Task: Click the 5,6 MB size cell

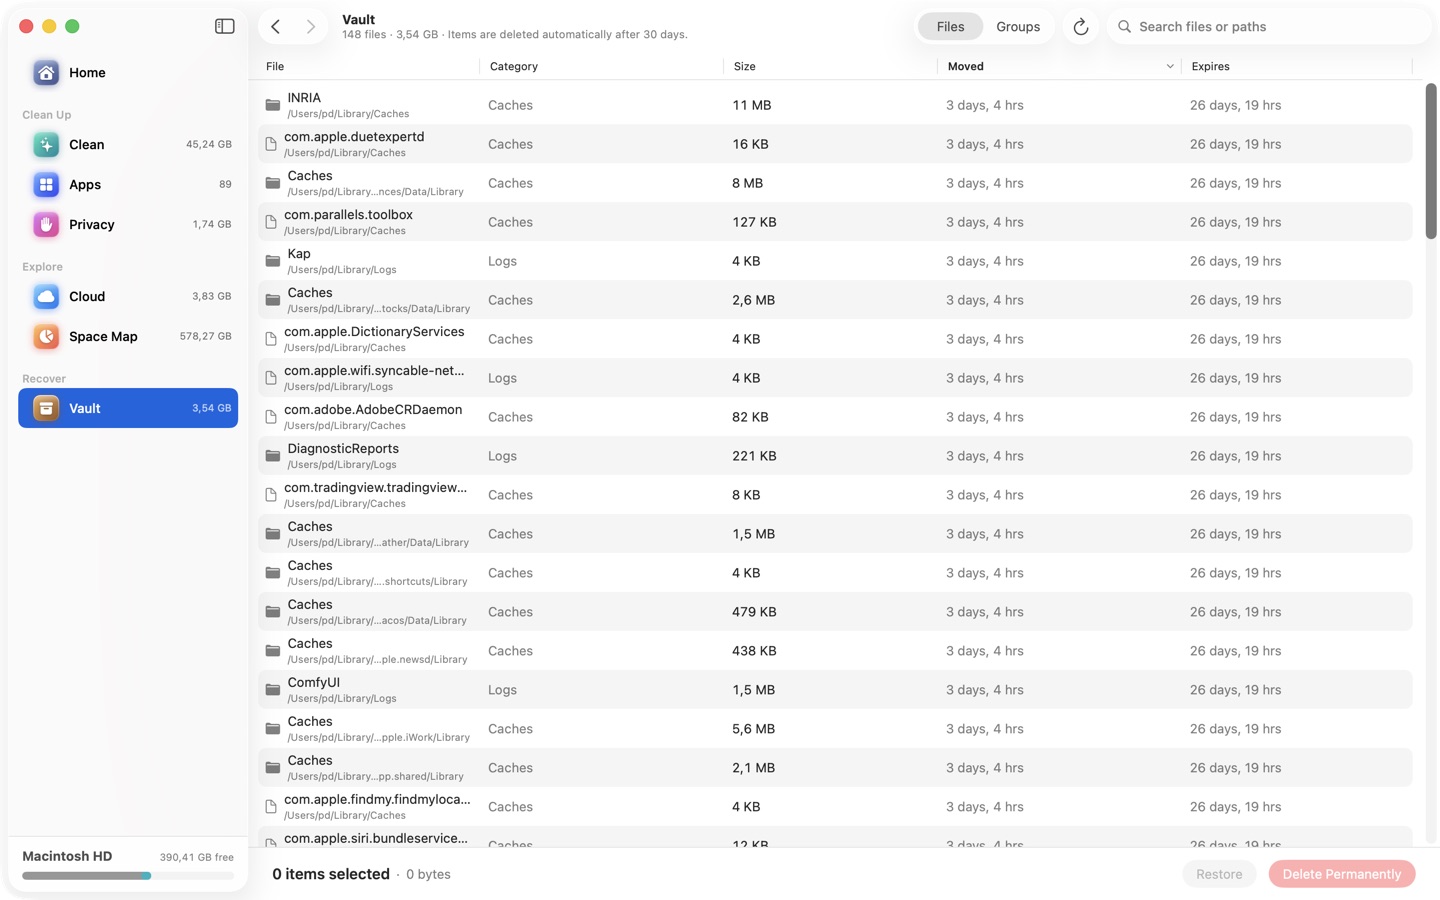Action: coord(753,729)
